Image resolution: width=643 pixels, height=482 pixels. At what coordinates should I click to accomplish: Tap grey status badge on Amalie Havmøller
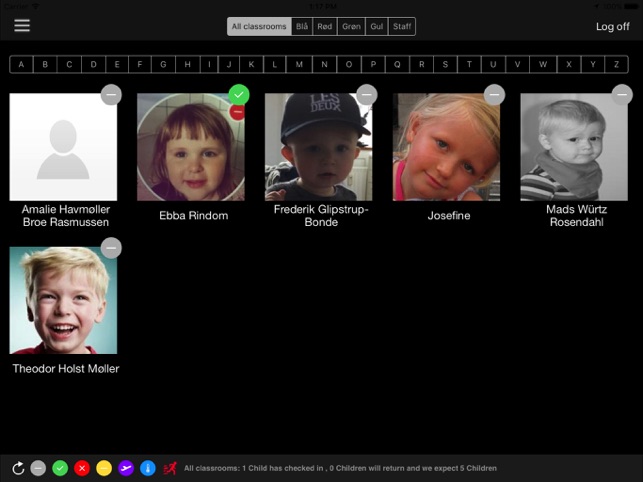pyautogui.click(x=111, y=95)
